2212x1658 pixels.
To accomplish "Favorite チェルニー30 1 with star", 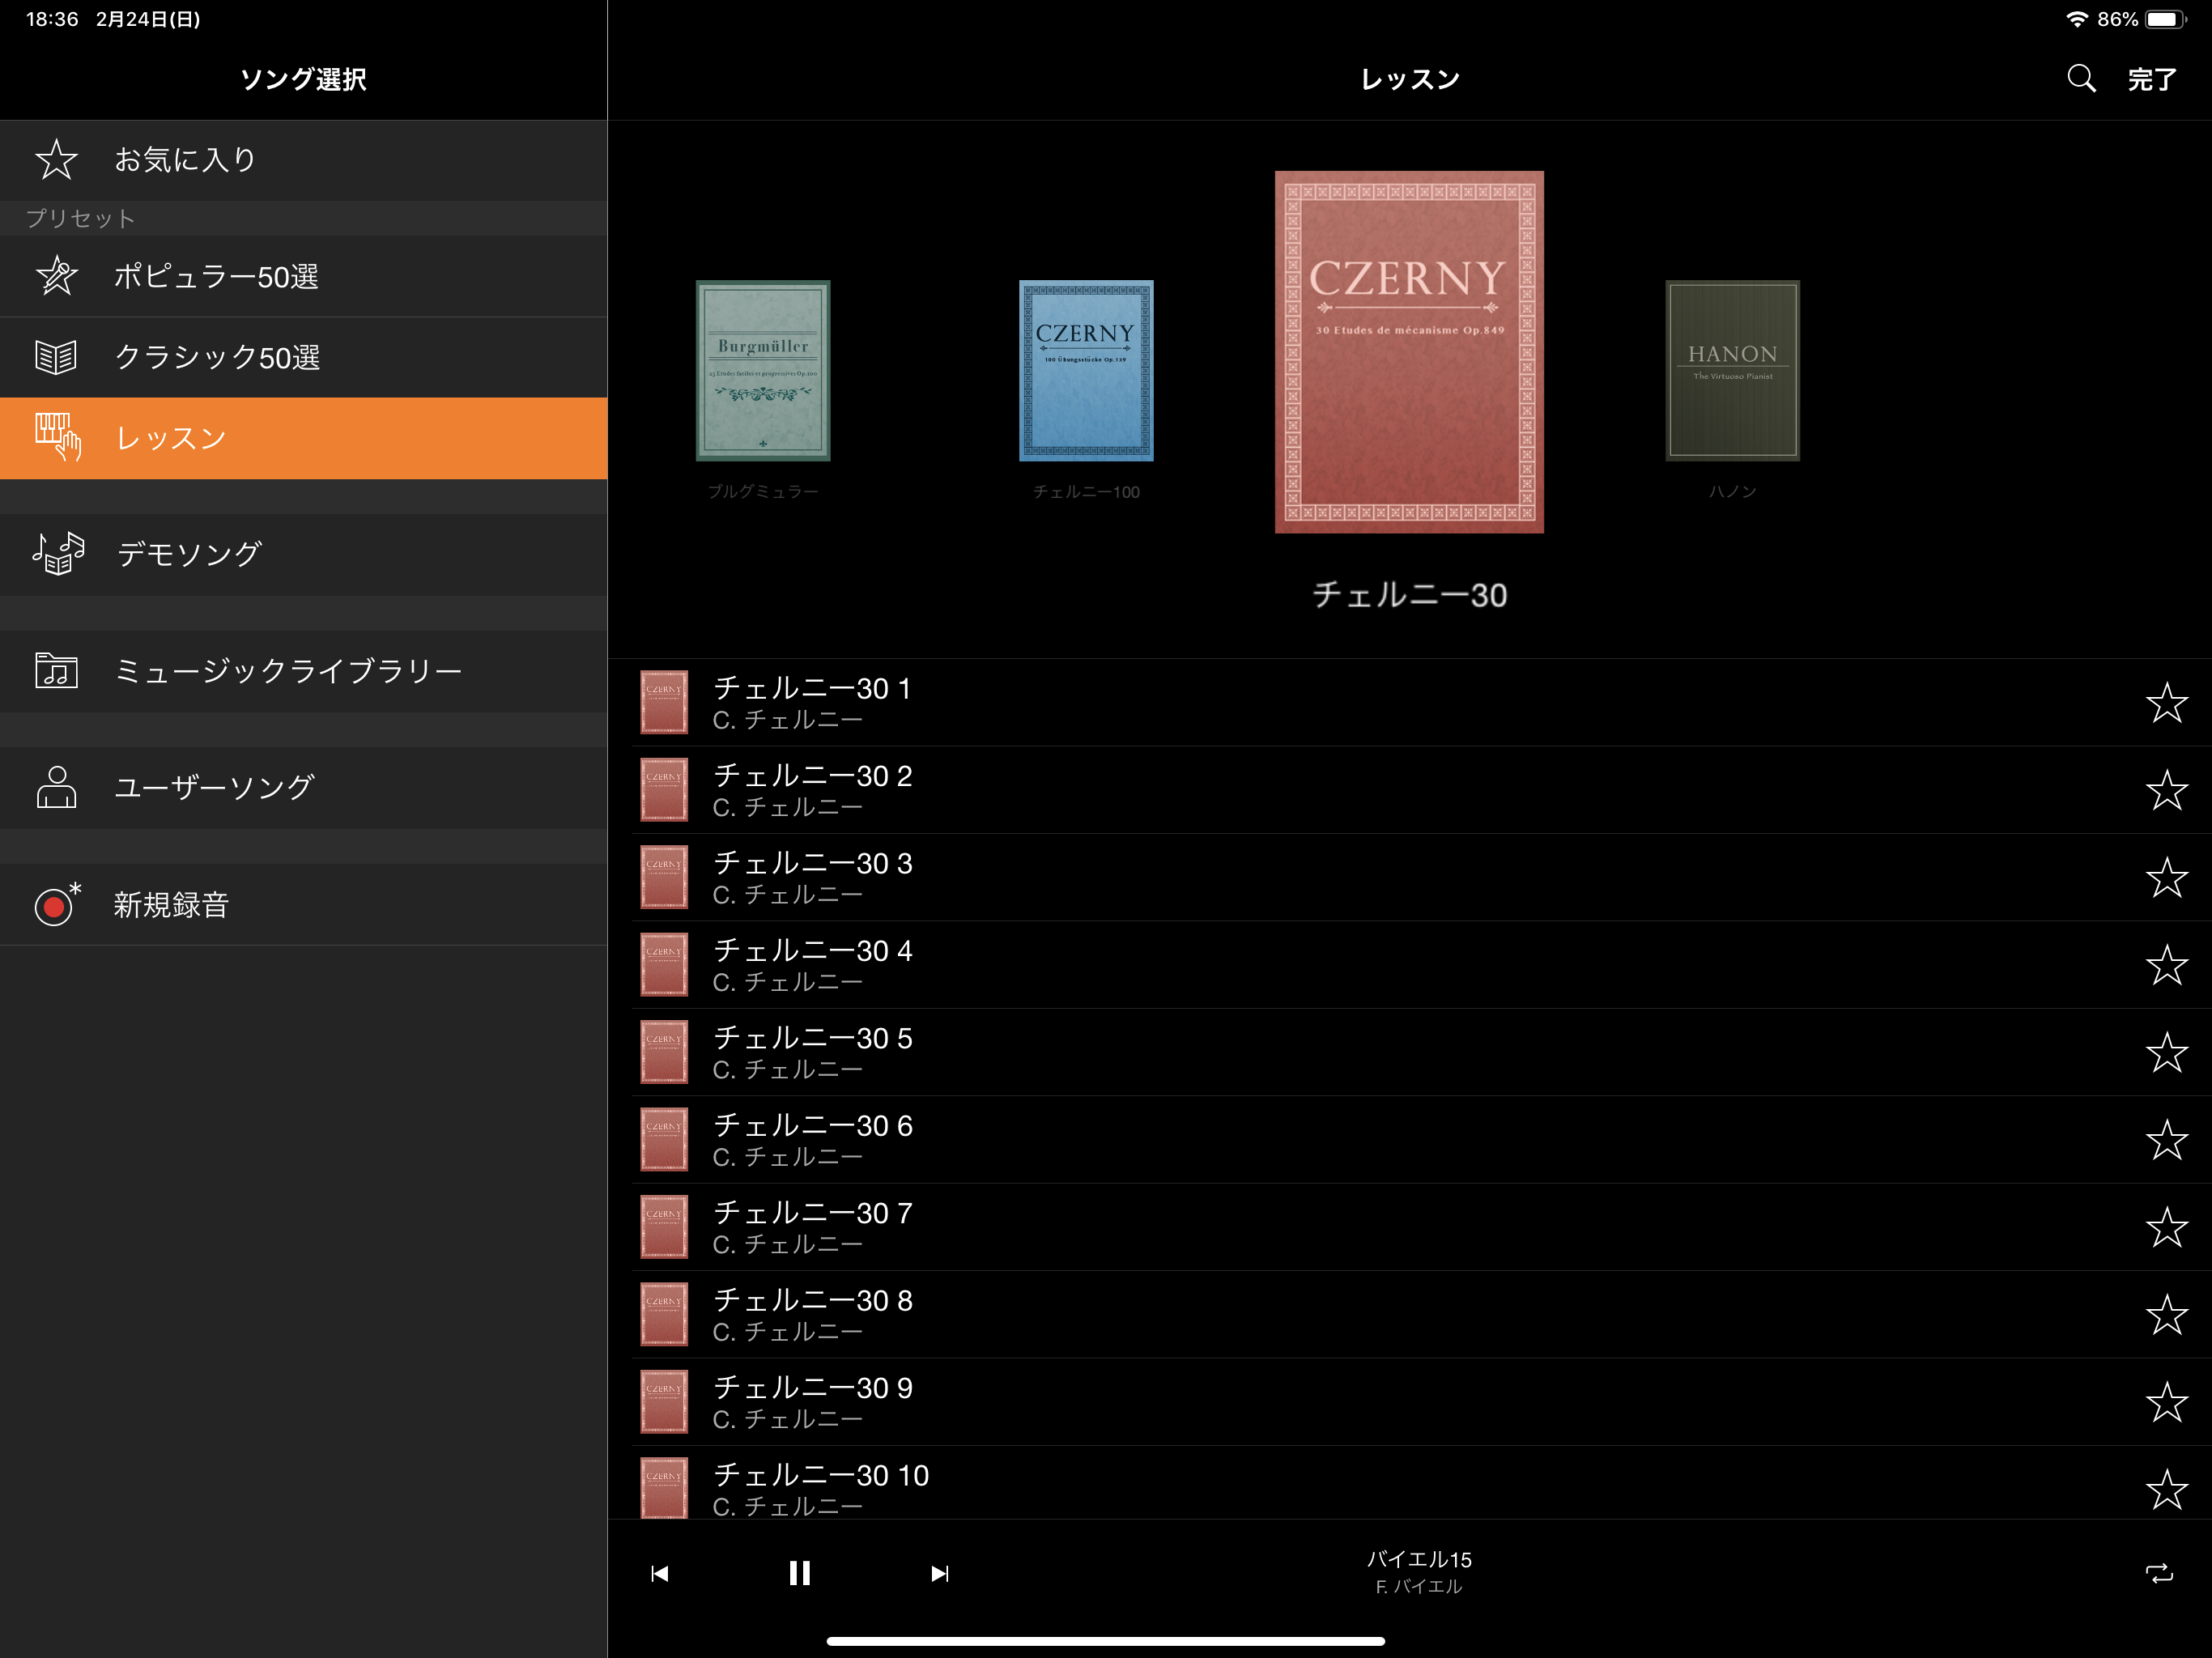I will (x=2166, y=703).
